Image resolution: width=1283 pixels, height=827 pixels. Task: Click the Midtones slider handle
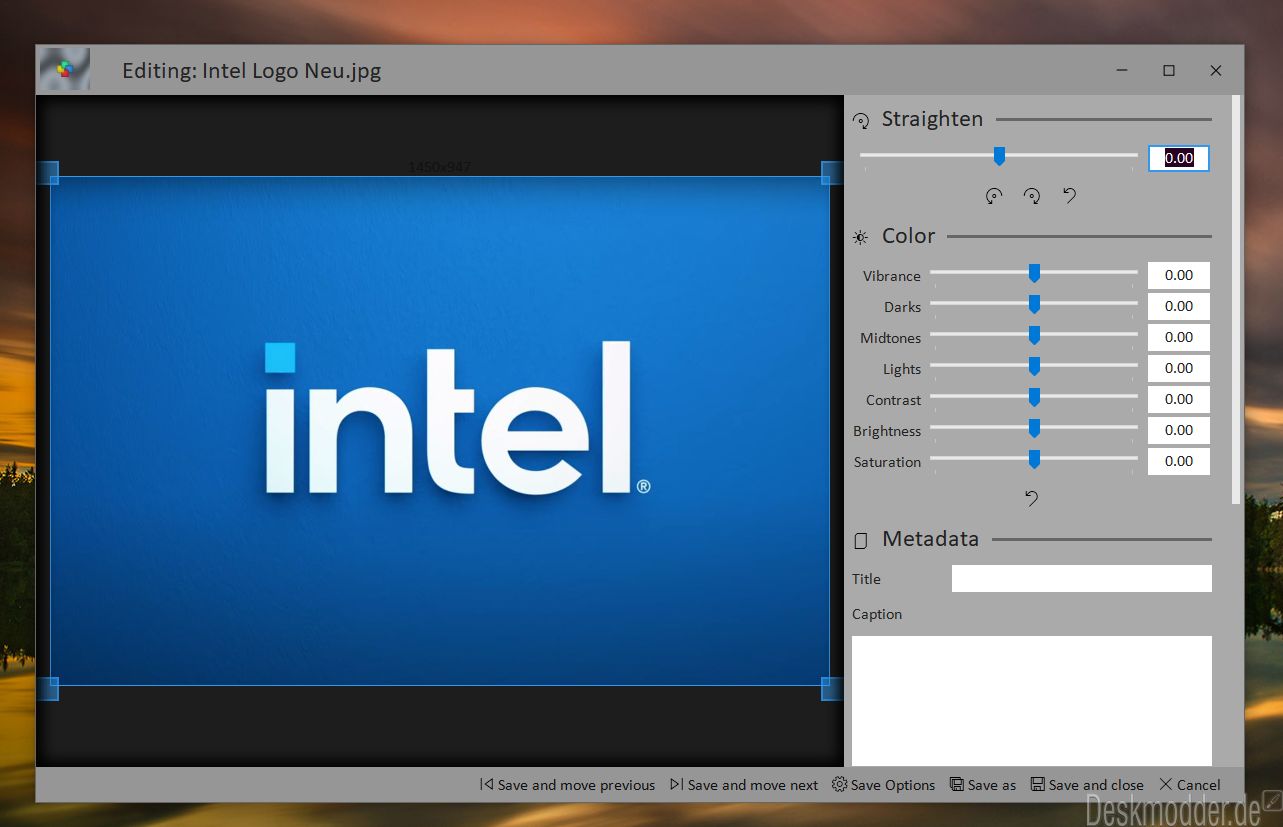(x=1034, y=335)
